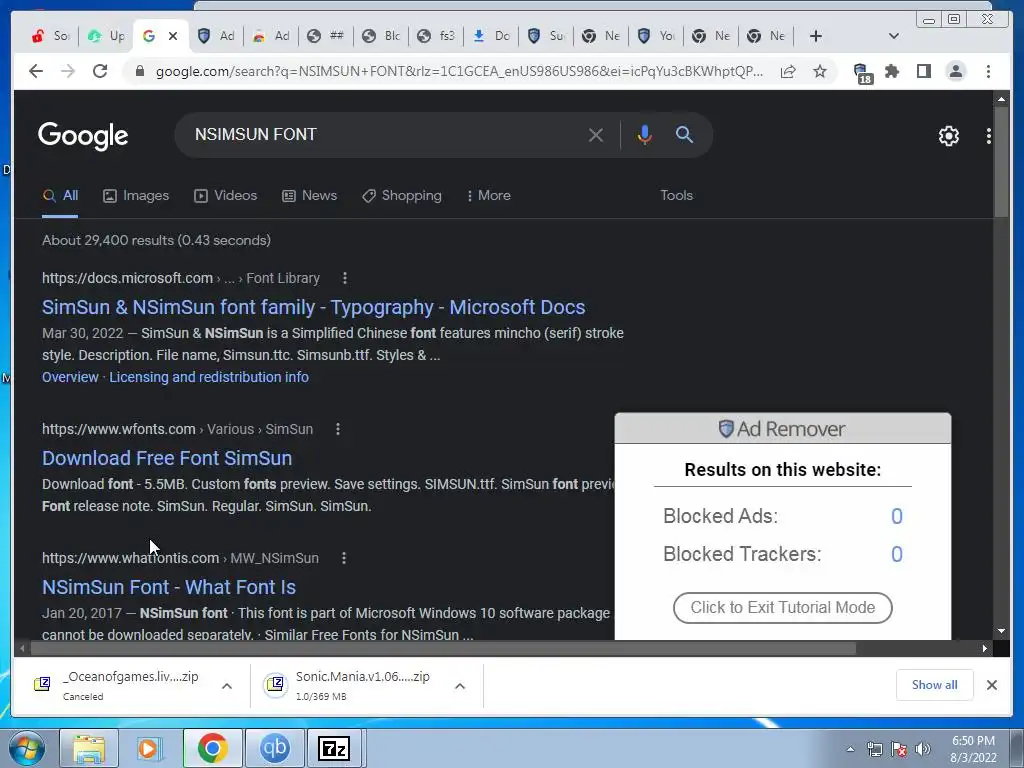Open the Google apps dots menu
Viewport: 1024px width, 768px height.
(989, 136)
